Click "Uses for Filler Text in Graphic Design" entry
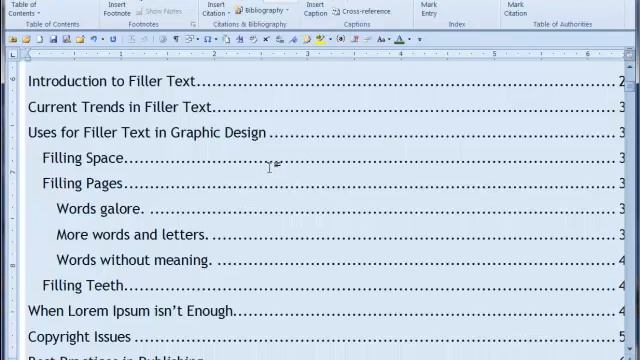This screenshot has height=360, width=640. coord(325,133)
